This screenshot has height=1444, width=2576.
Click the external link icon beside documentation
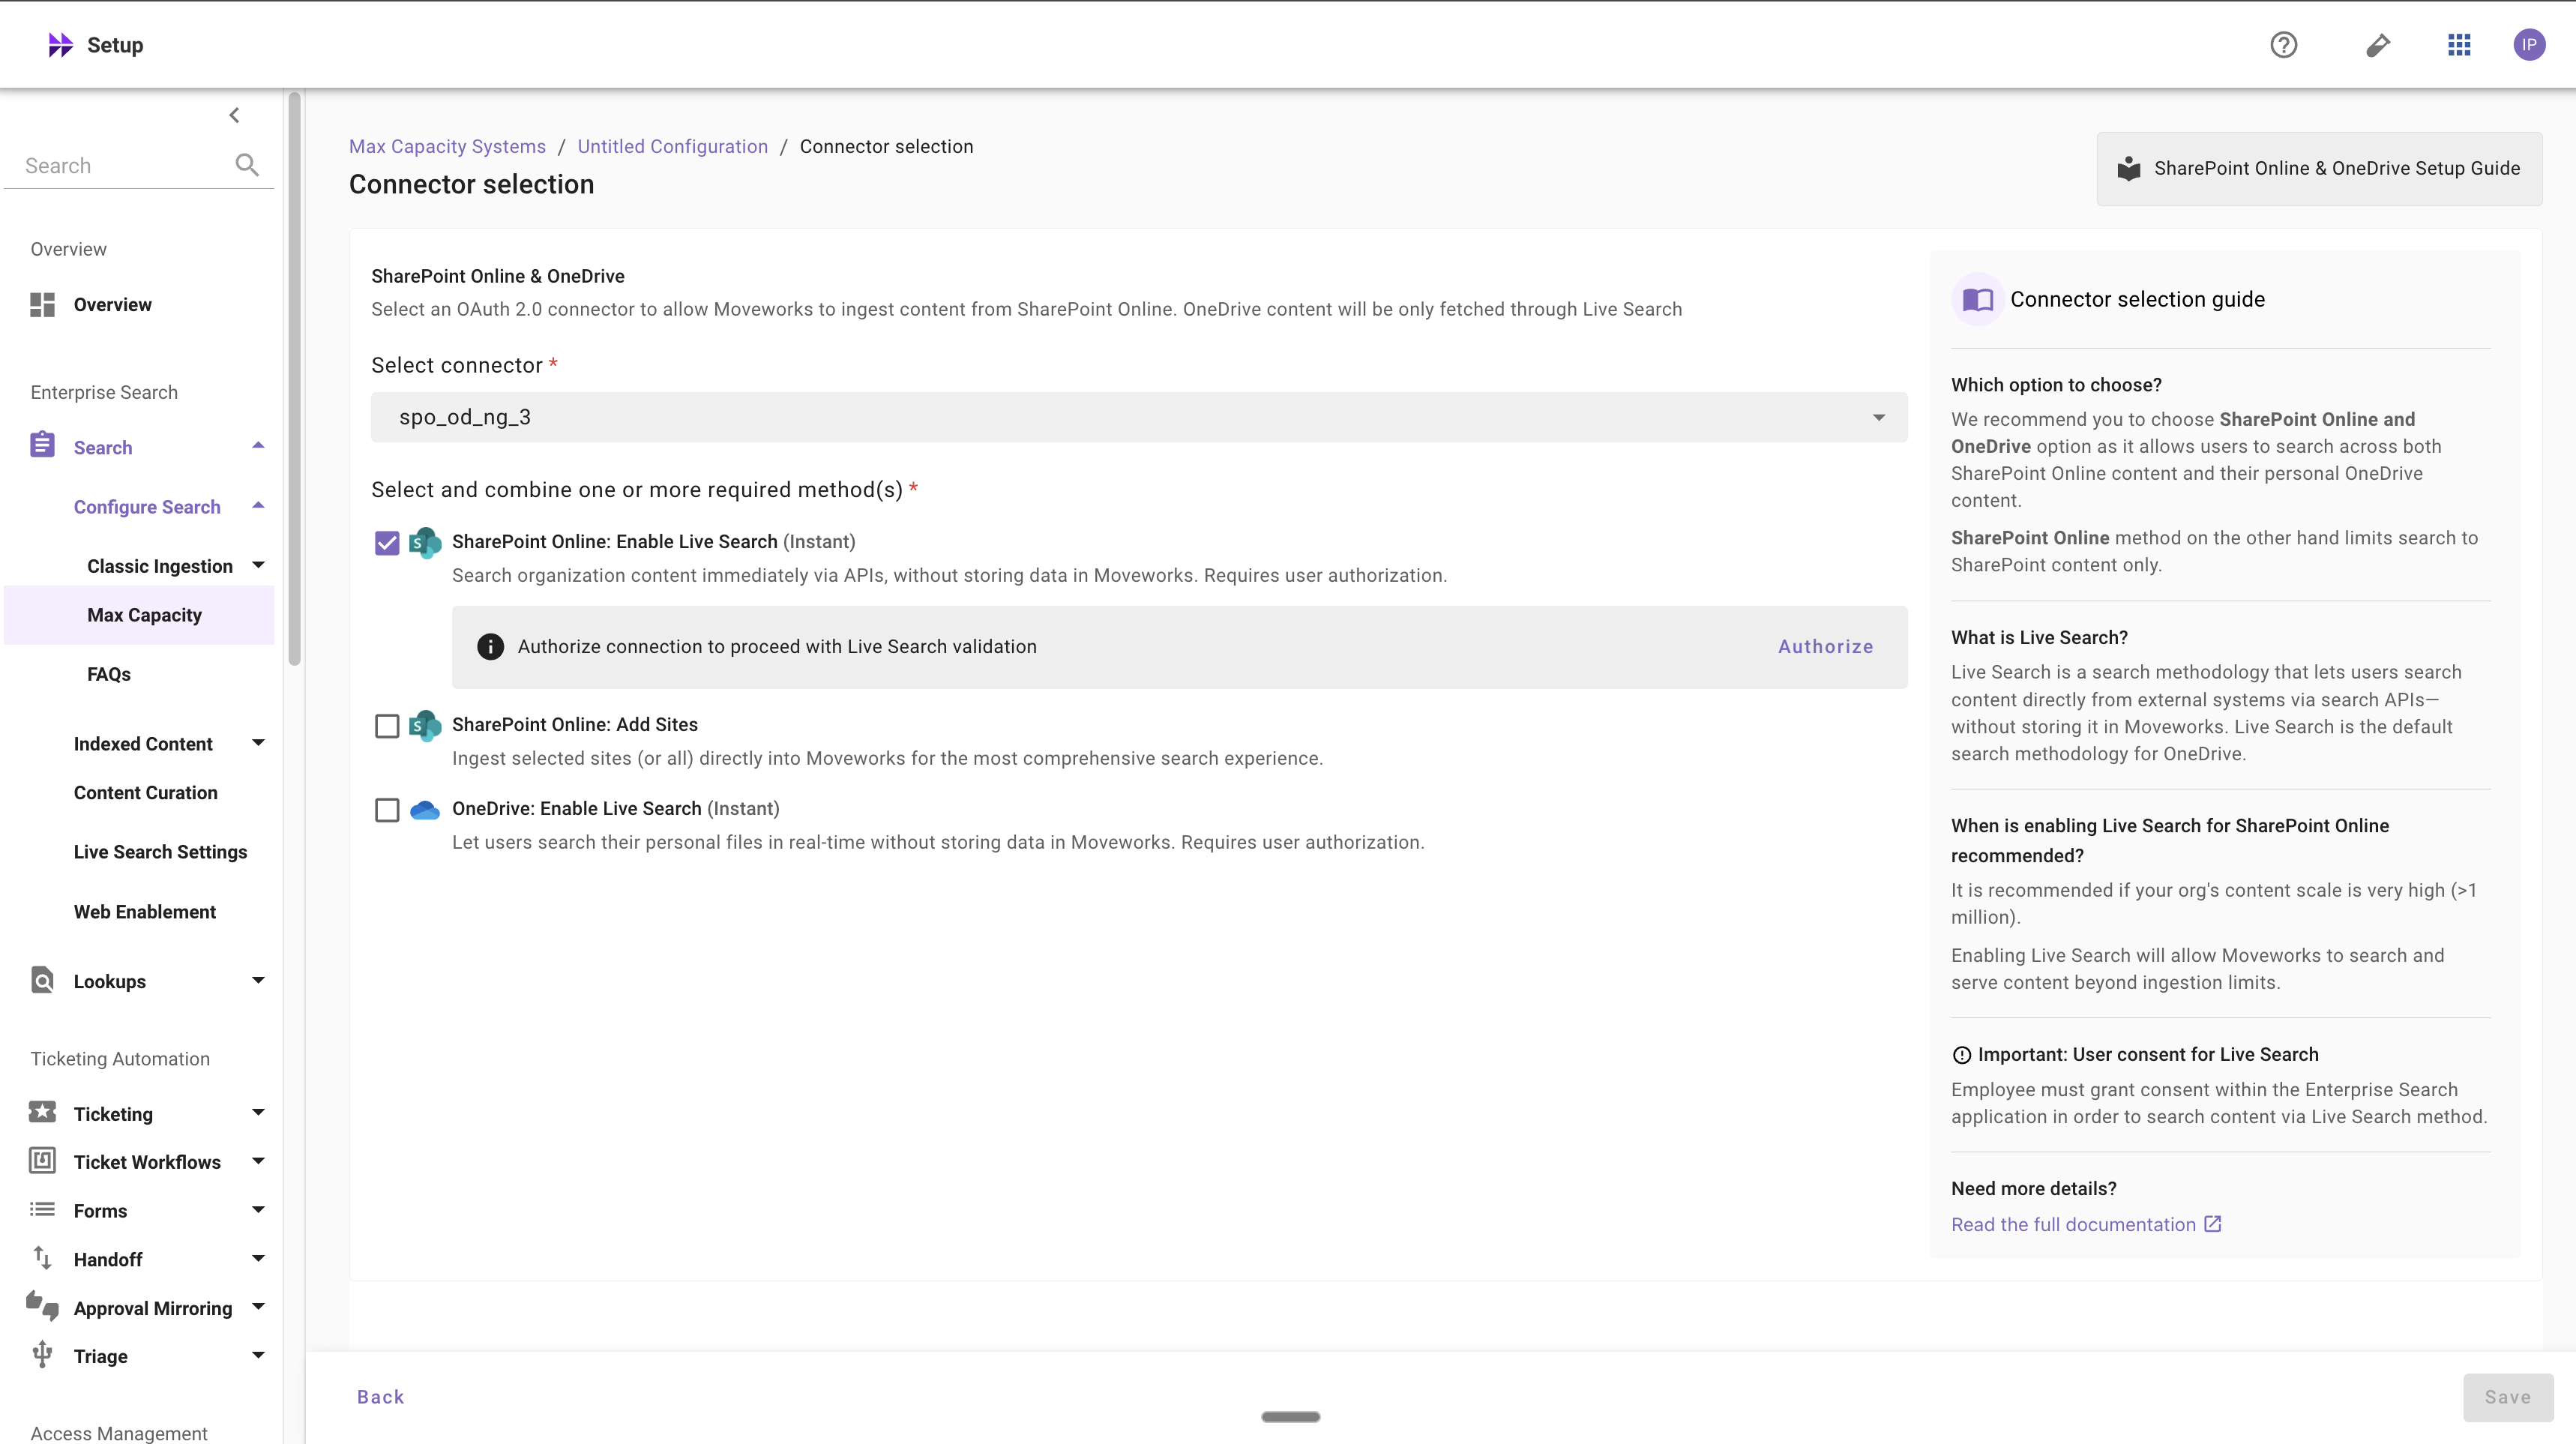tap(2213, 1224)
